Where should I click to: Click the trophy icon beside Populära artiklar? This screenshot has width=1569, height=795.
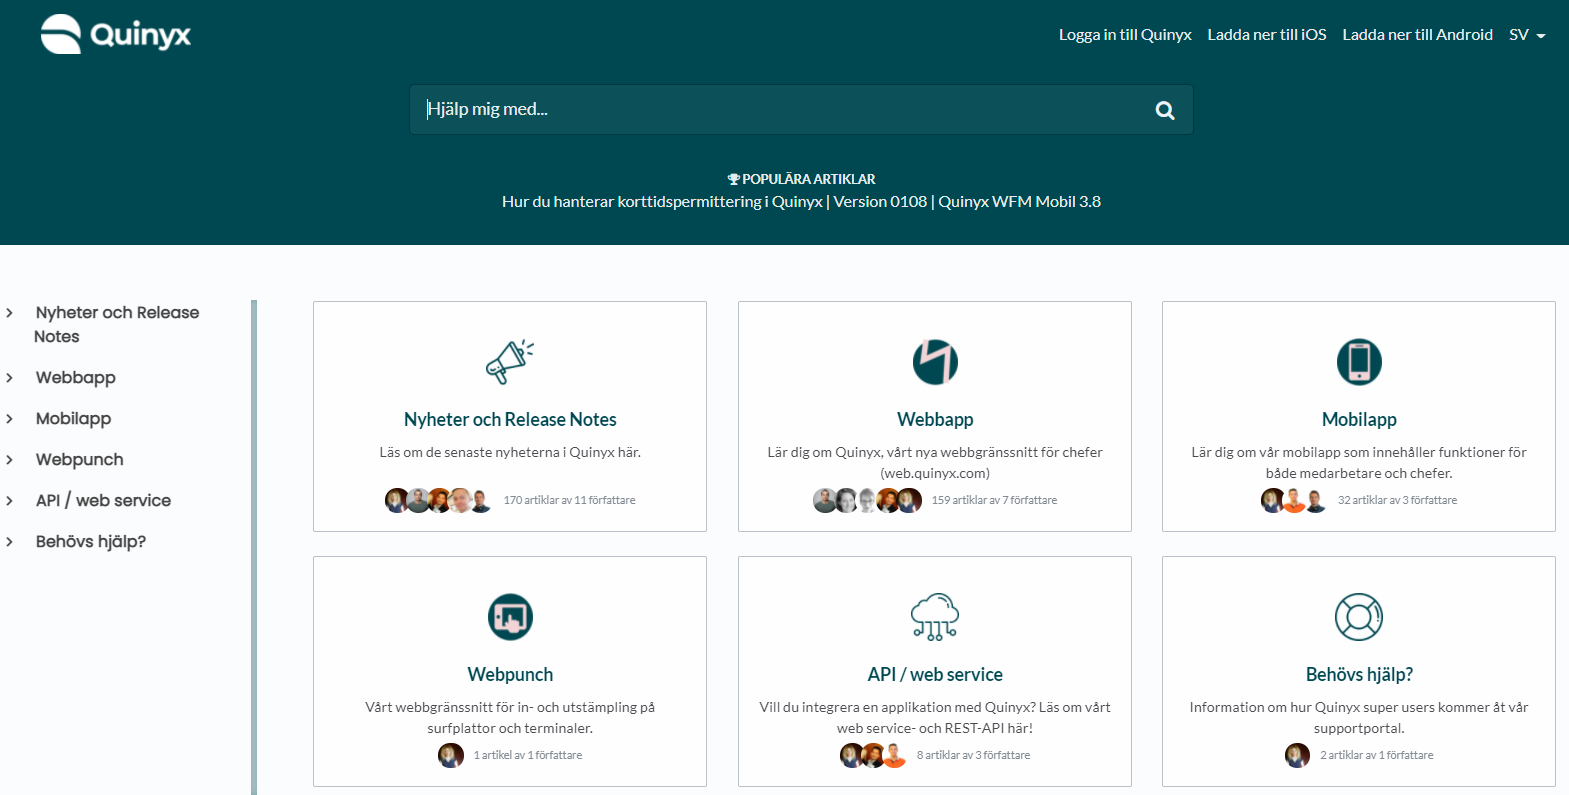(733, 179)
